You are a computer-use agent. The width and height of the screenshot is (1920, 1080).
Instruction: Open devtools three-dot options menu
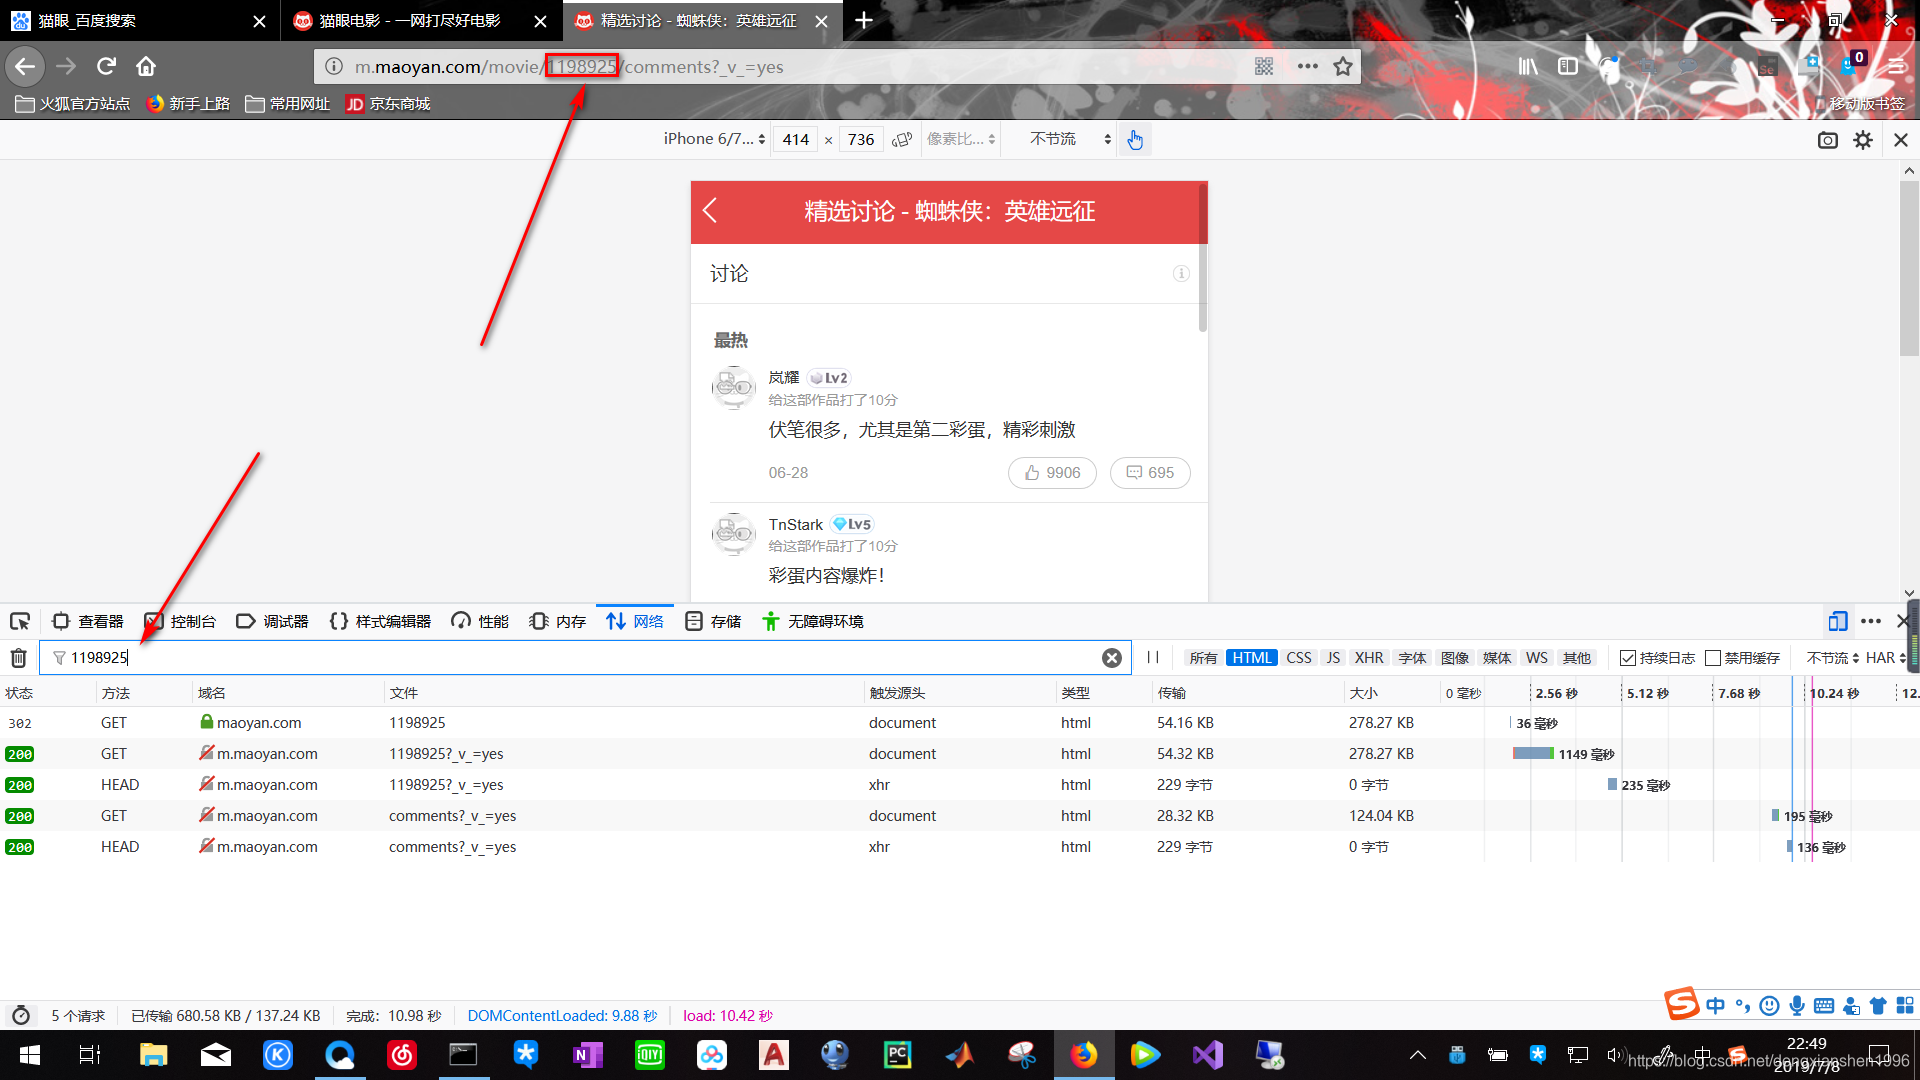tap(1871, 621)
